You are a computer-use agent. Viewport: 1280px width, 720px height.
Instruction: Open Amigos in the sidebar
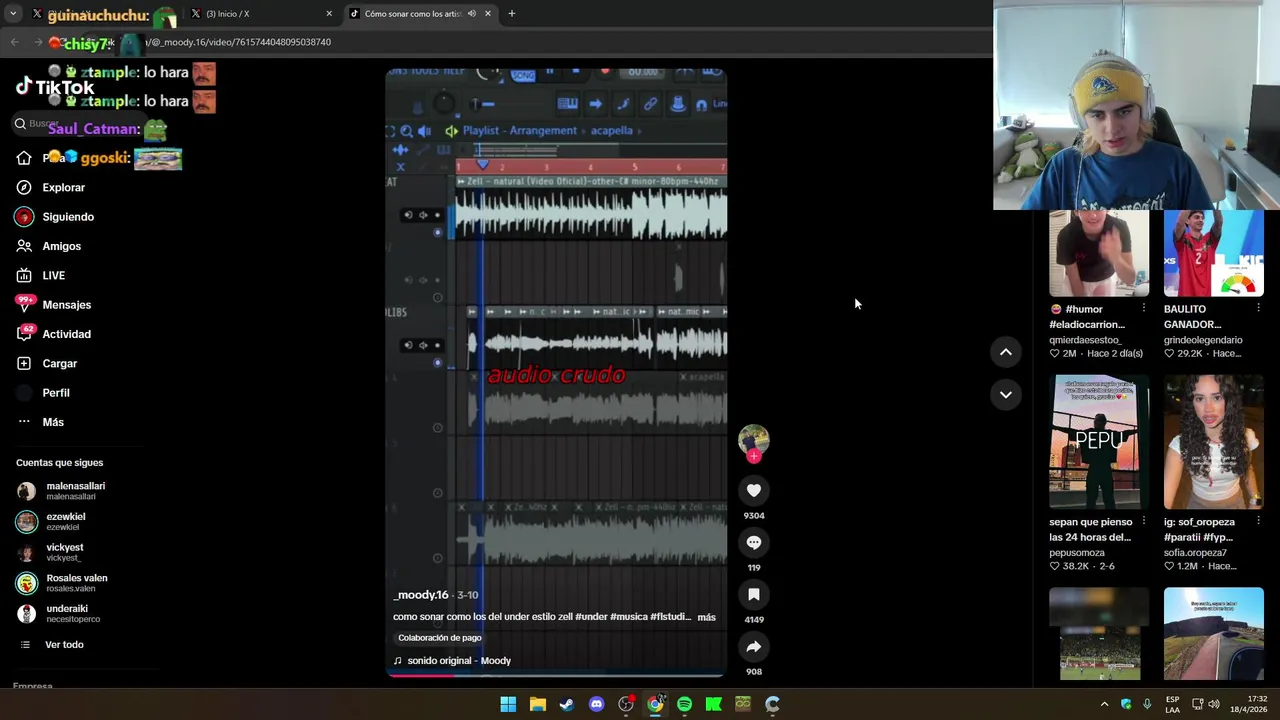[61, 246]
